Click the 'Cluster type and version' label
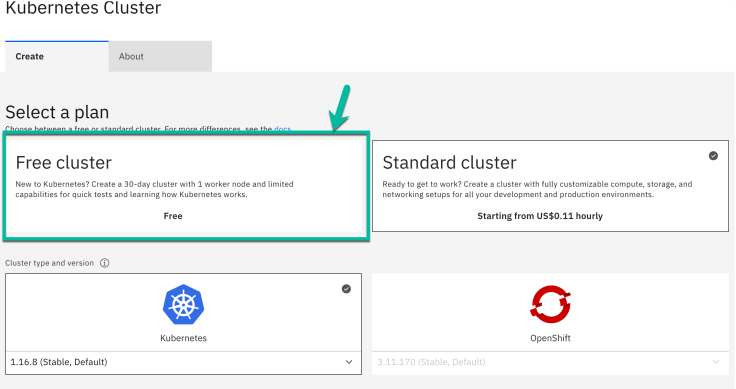The height and width of the screenshot is (389, 736). coord(50,263)
